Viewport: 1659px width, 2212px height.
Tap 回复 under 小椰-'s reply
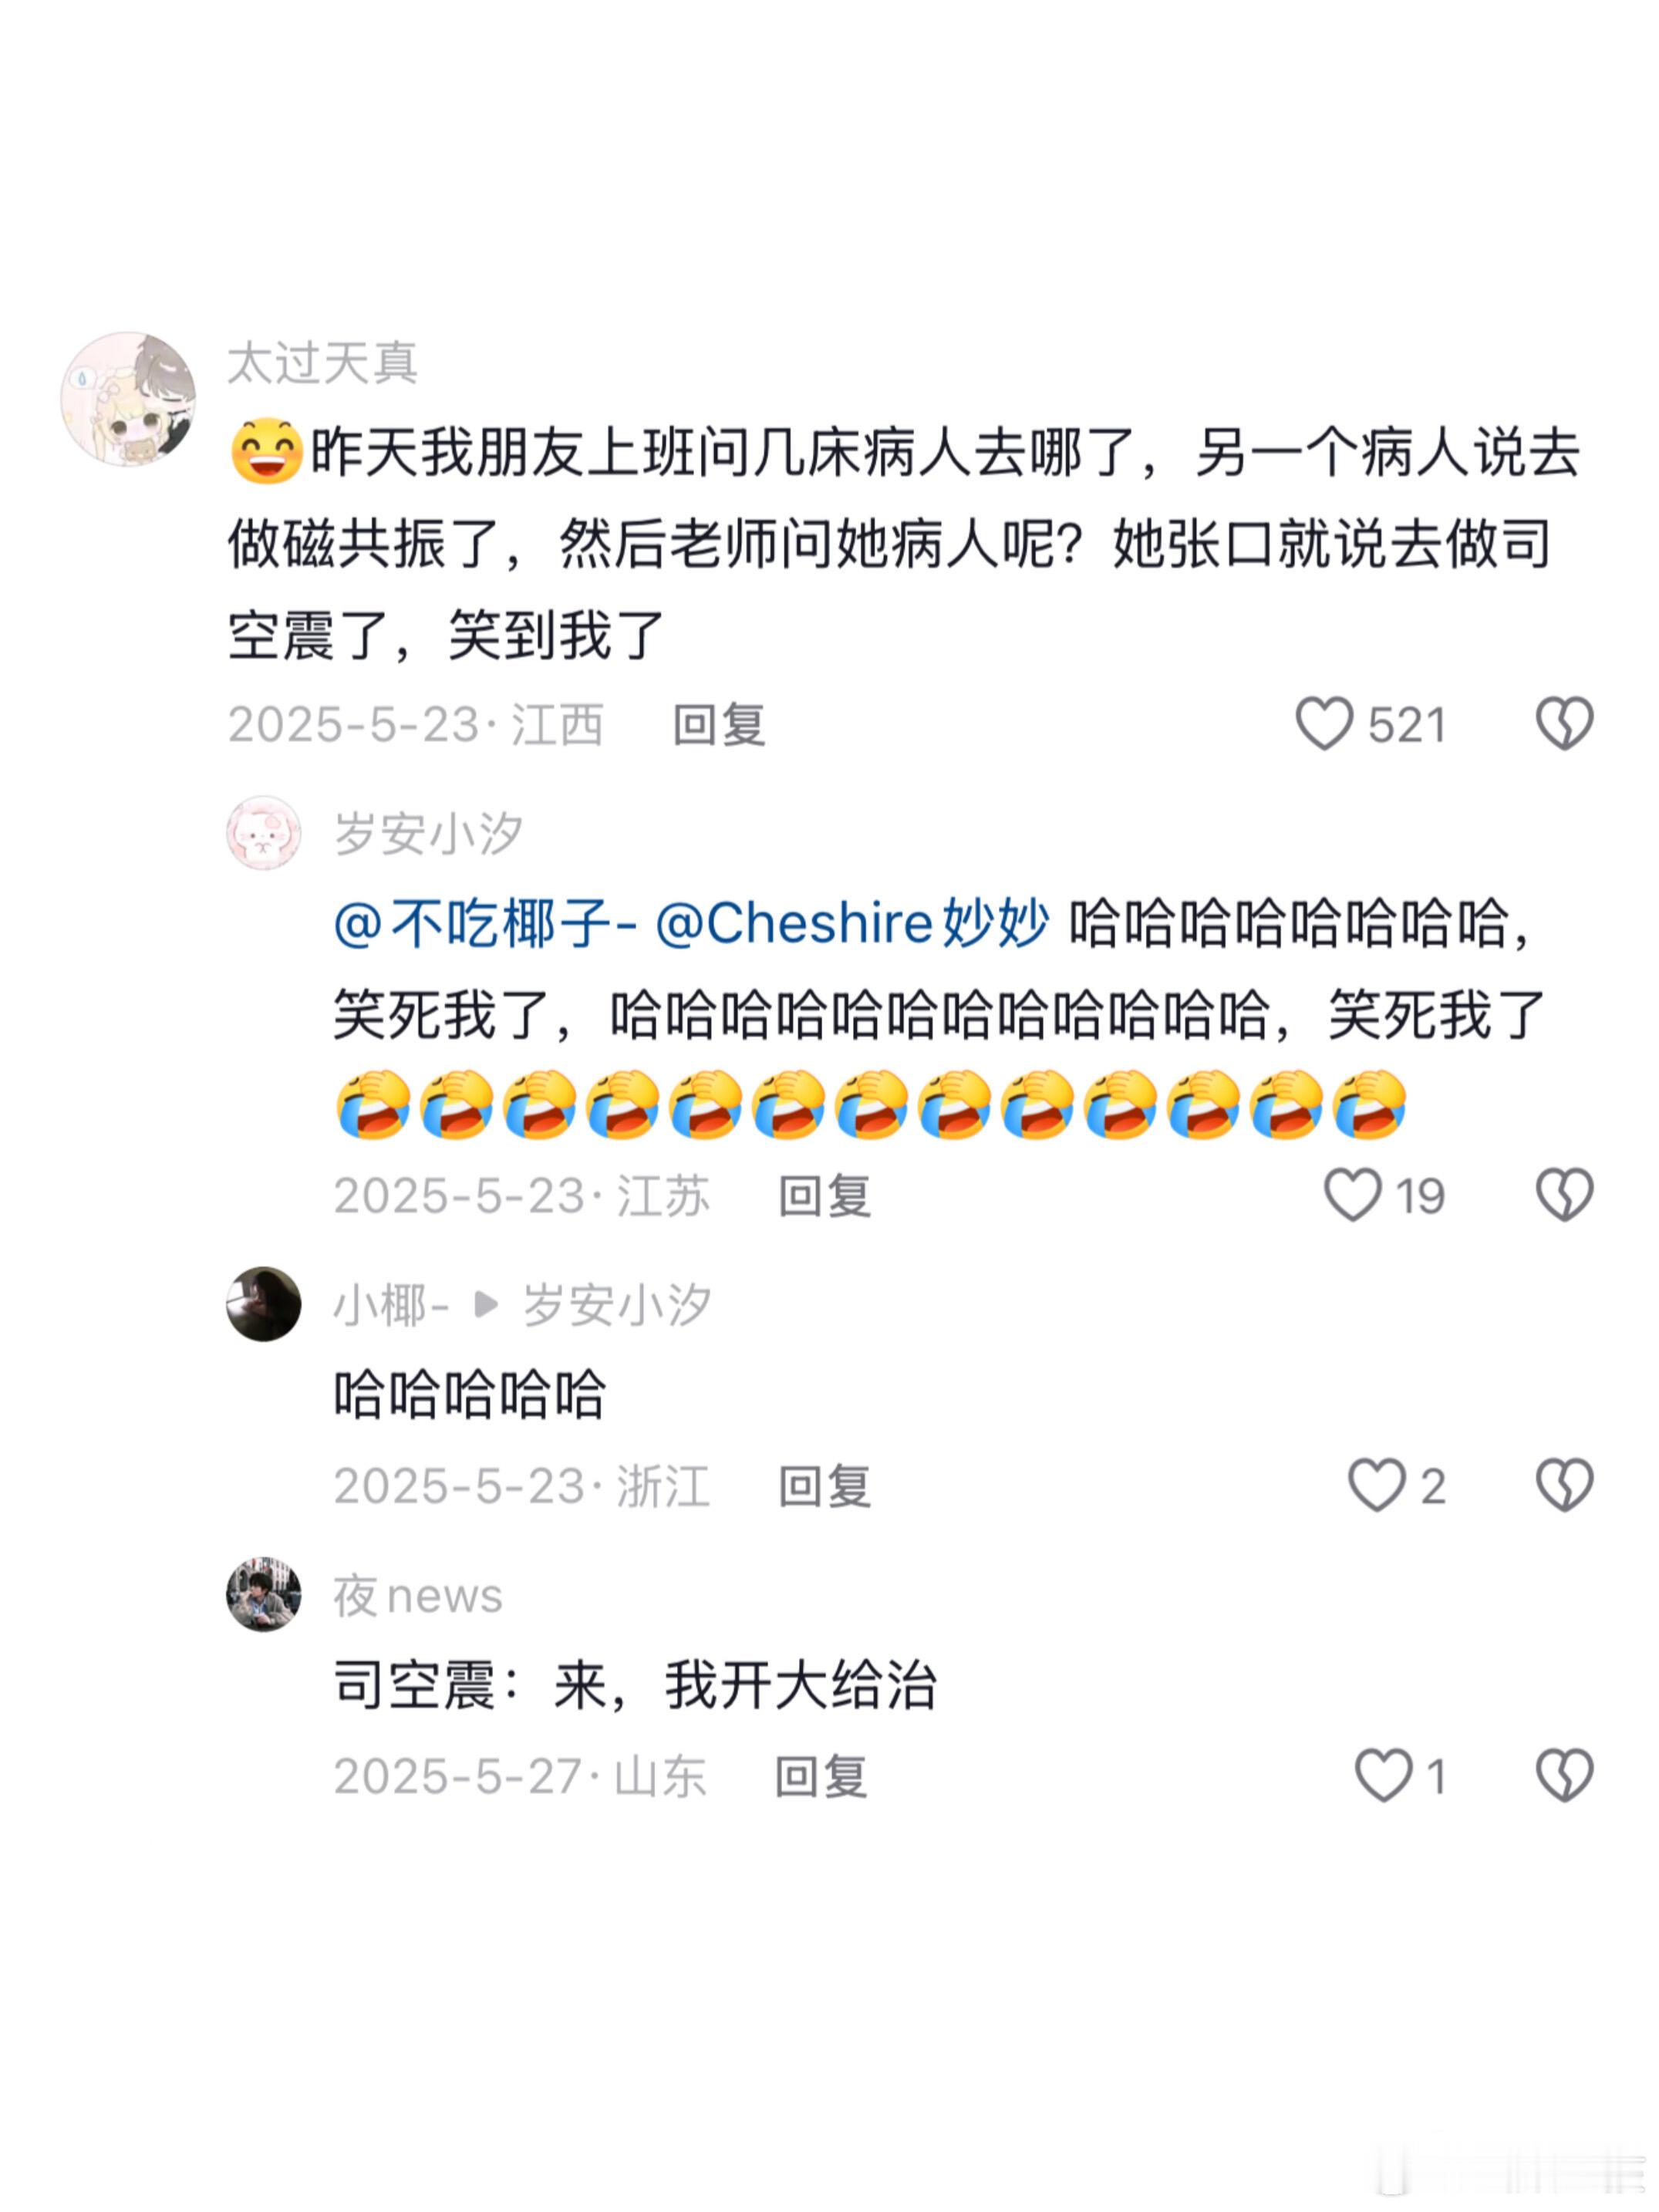coord(825,1485)
